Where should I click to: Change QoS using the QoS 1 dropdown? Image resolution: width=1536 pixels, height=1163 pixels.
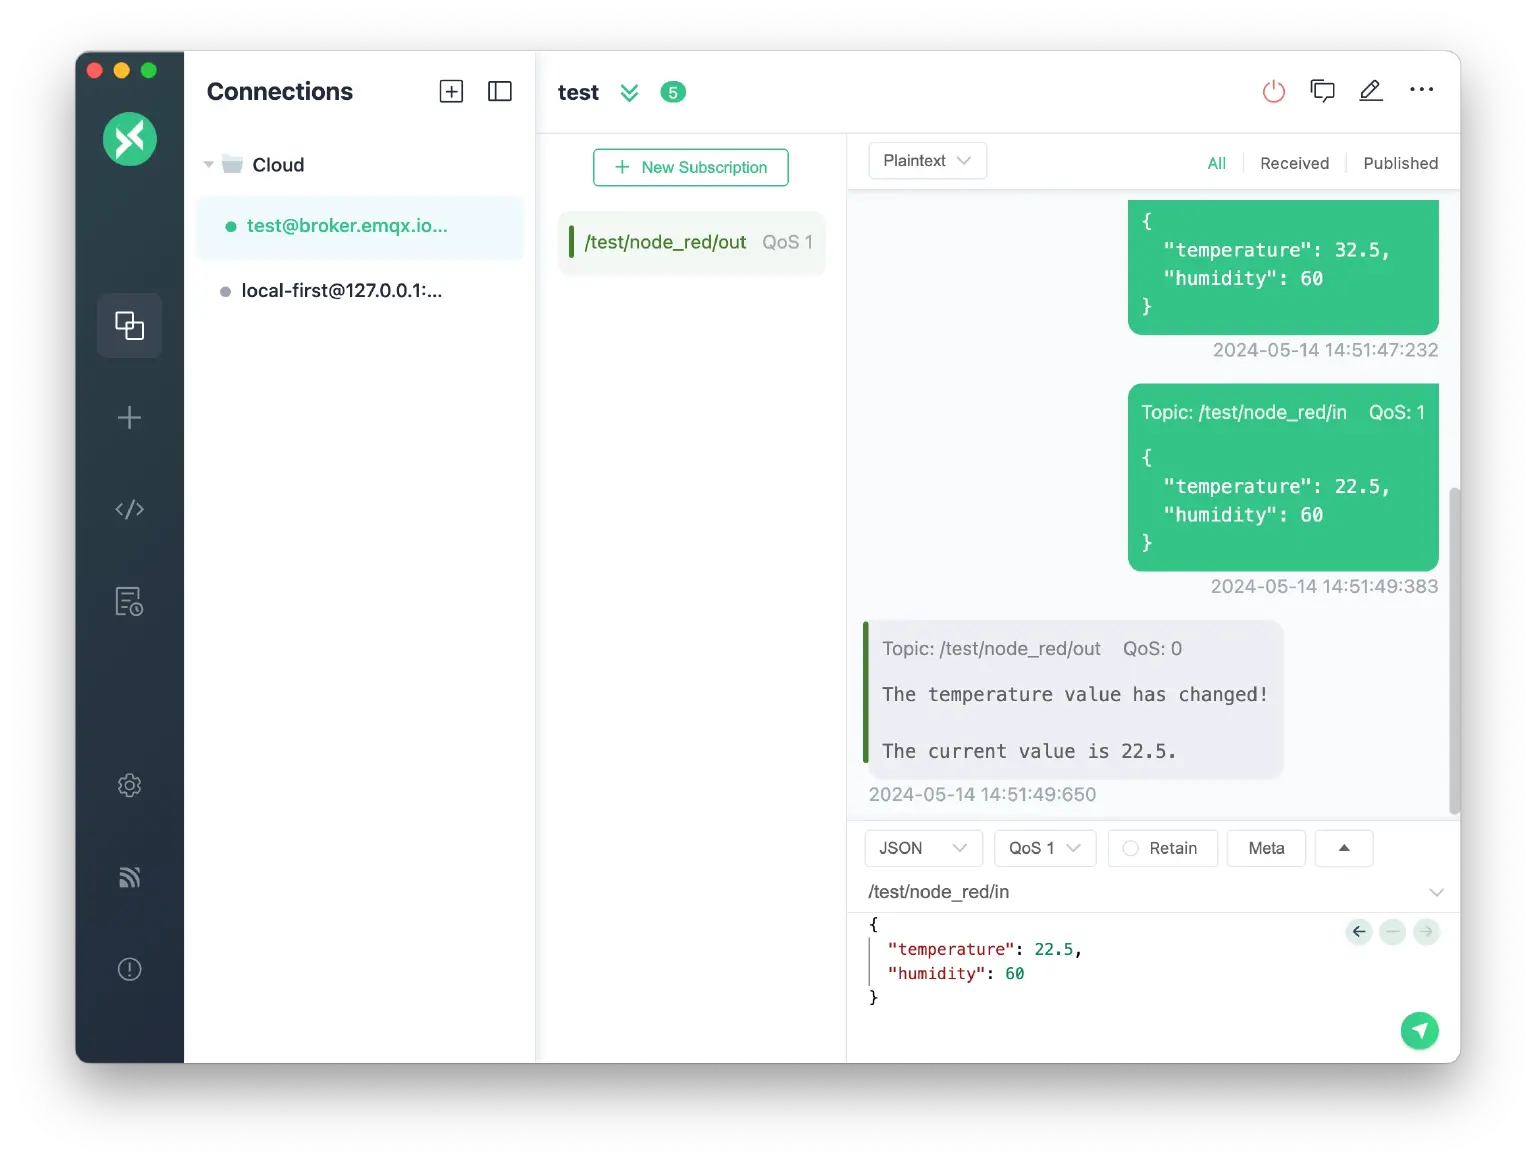[x=1044, y=848]
